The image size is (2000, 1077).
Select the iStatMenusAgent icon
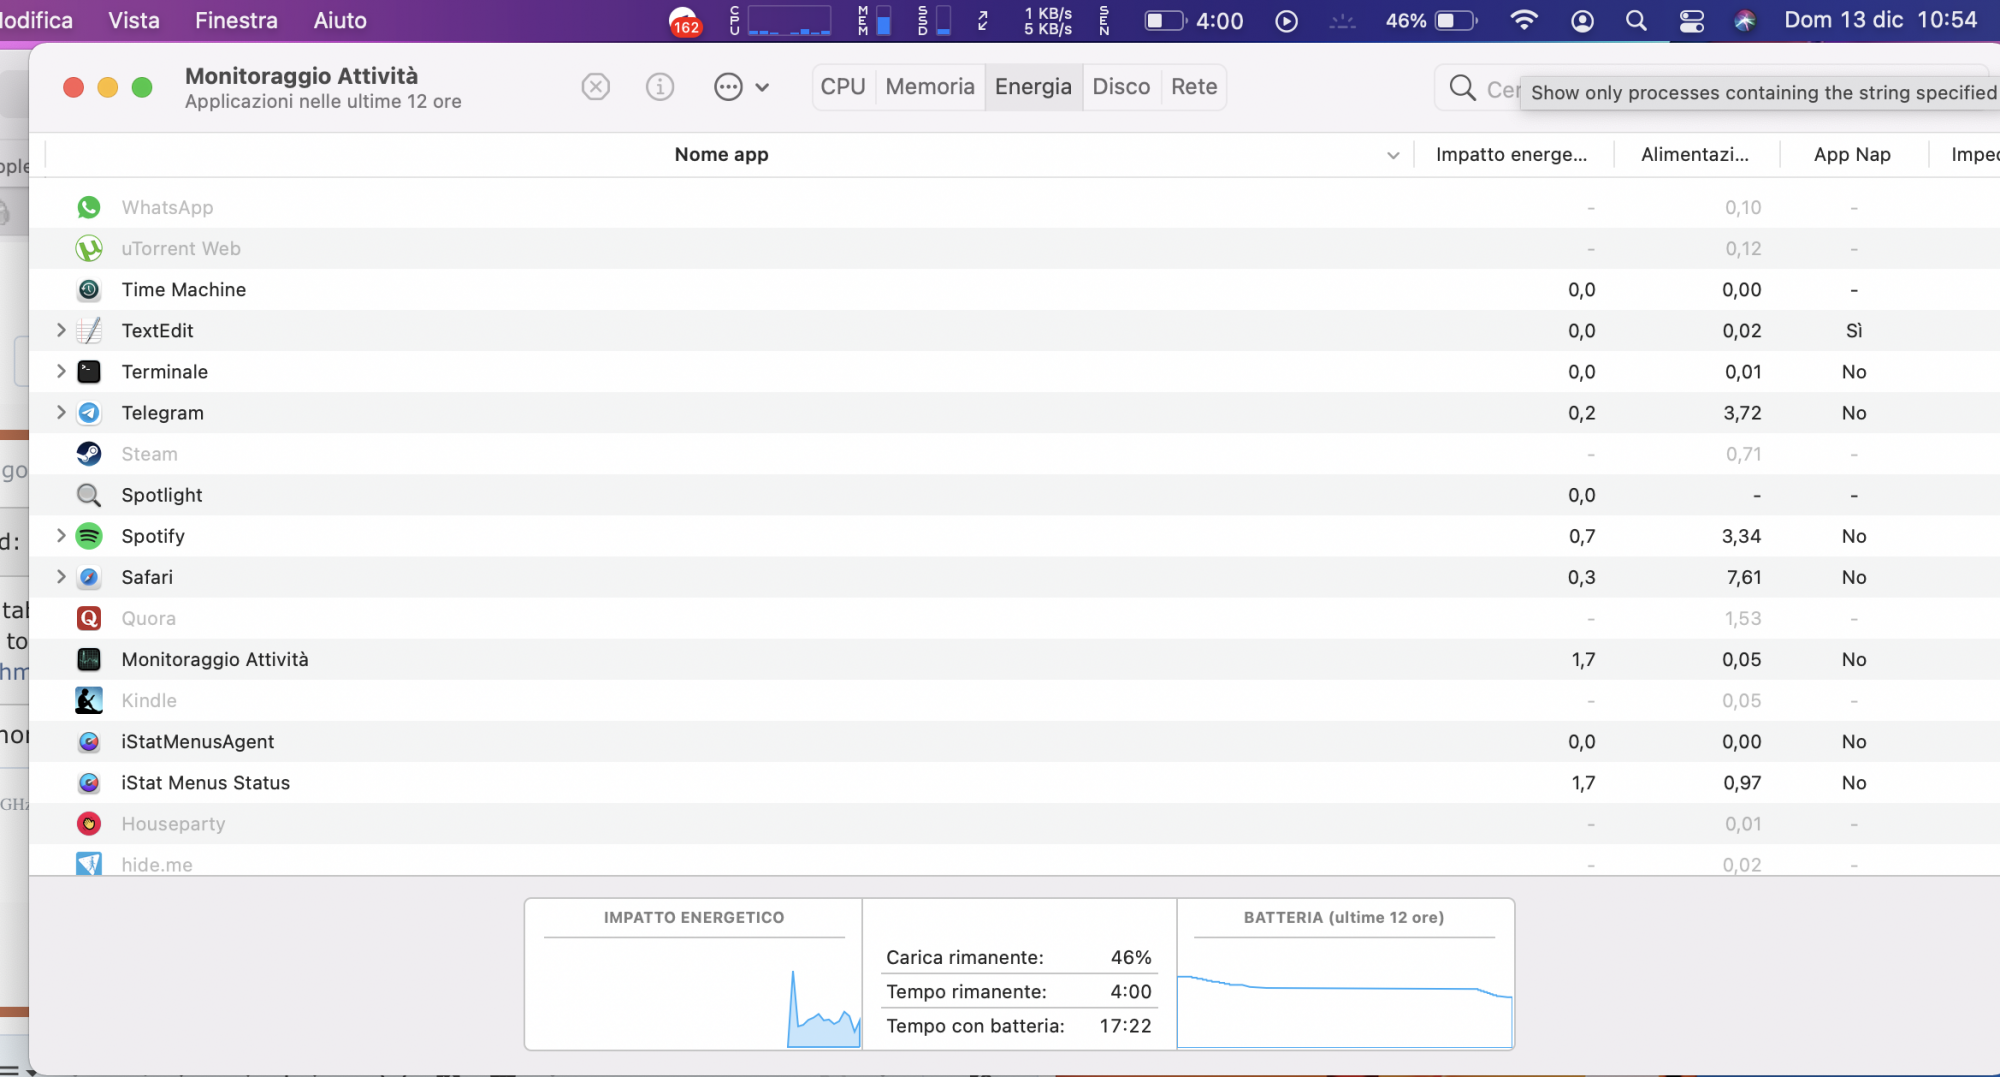click(x=89, y=741)
